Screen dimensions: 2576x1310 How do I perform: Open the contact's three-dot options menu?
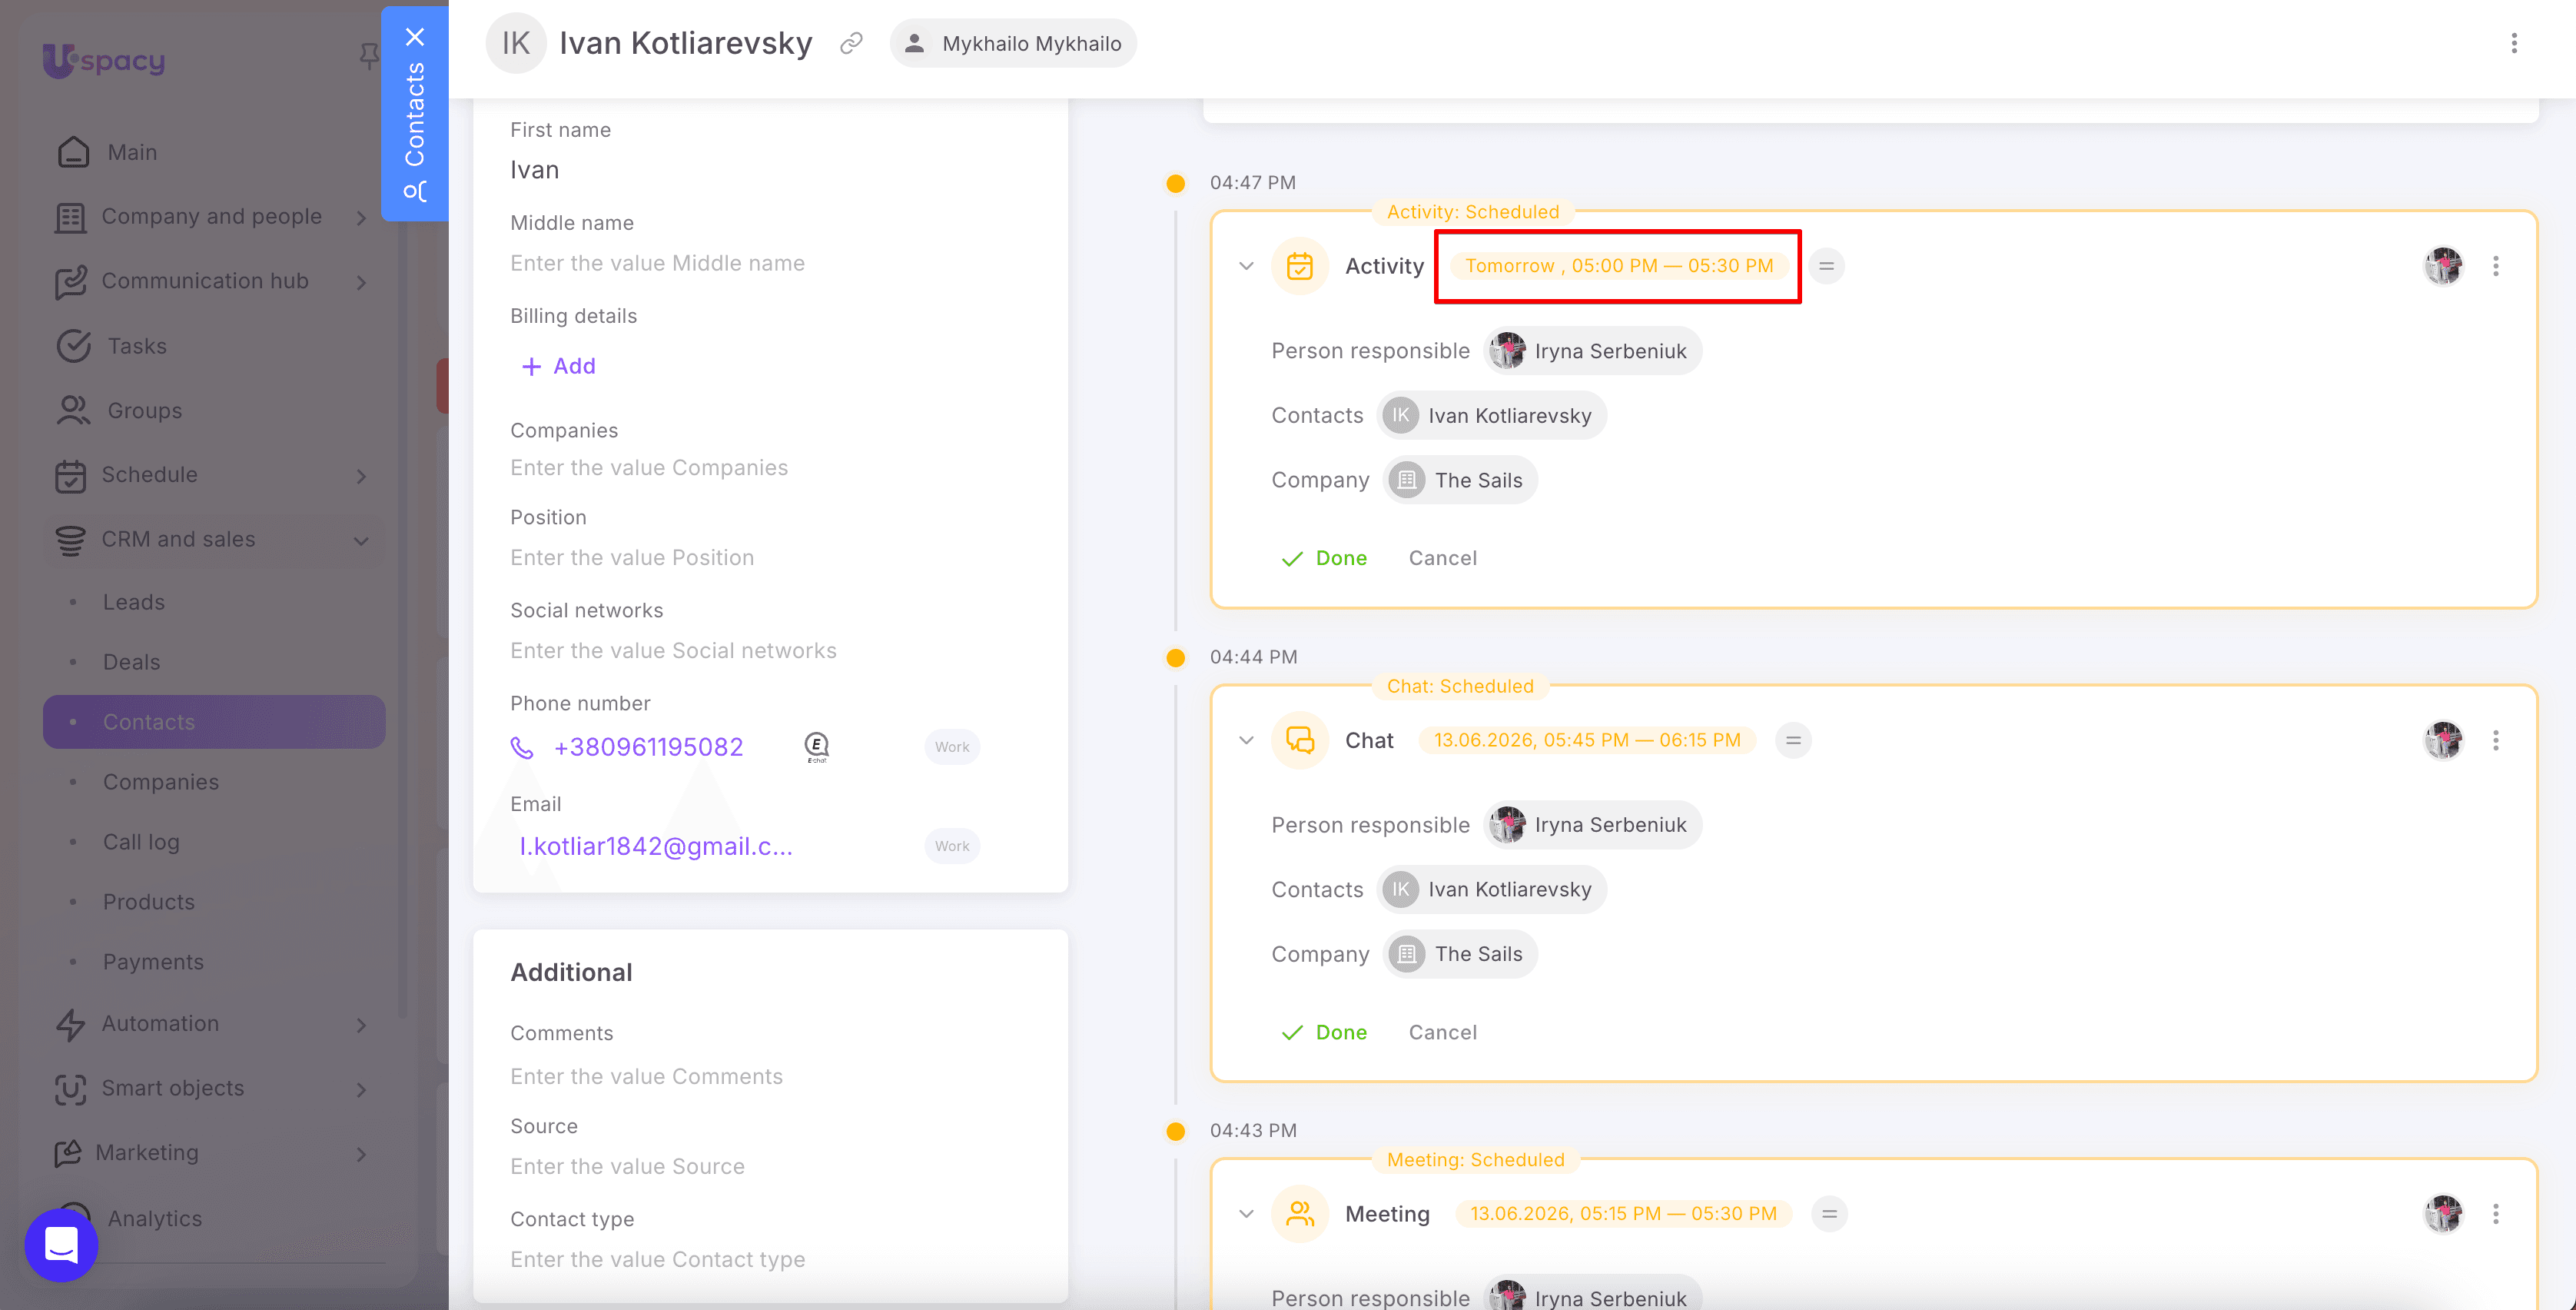2513,43
